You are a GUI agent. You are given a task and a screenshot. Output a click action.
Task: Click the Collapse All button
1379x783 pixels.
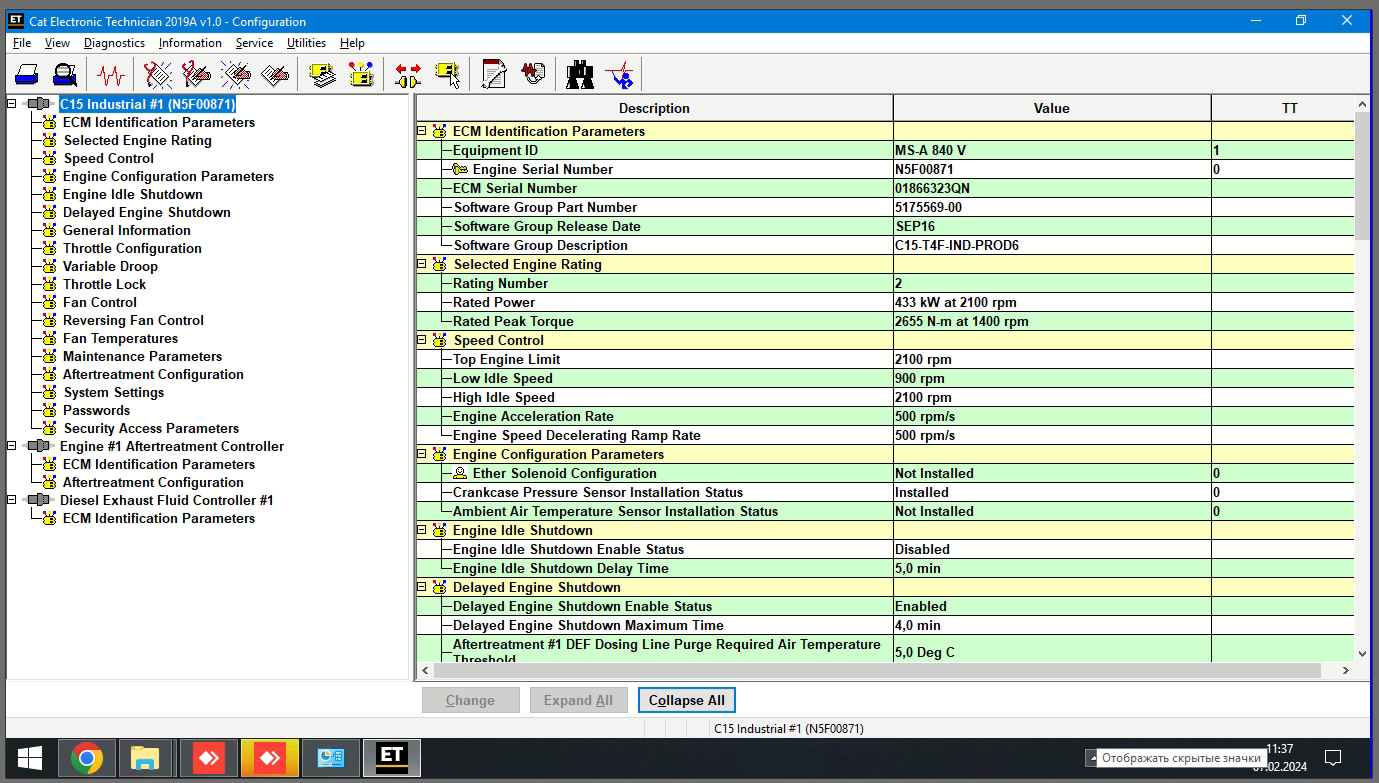687,700
